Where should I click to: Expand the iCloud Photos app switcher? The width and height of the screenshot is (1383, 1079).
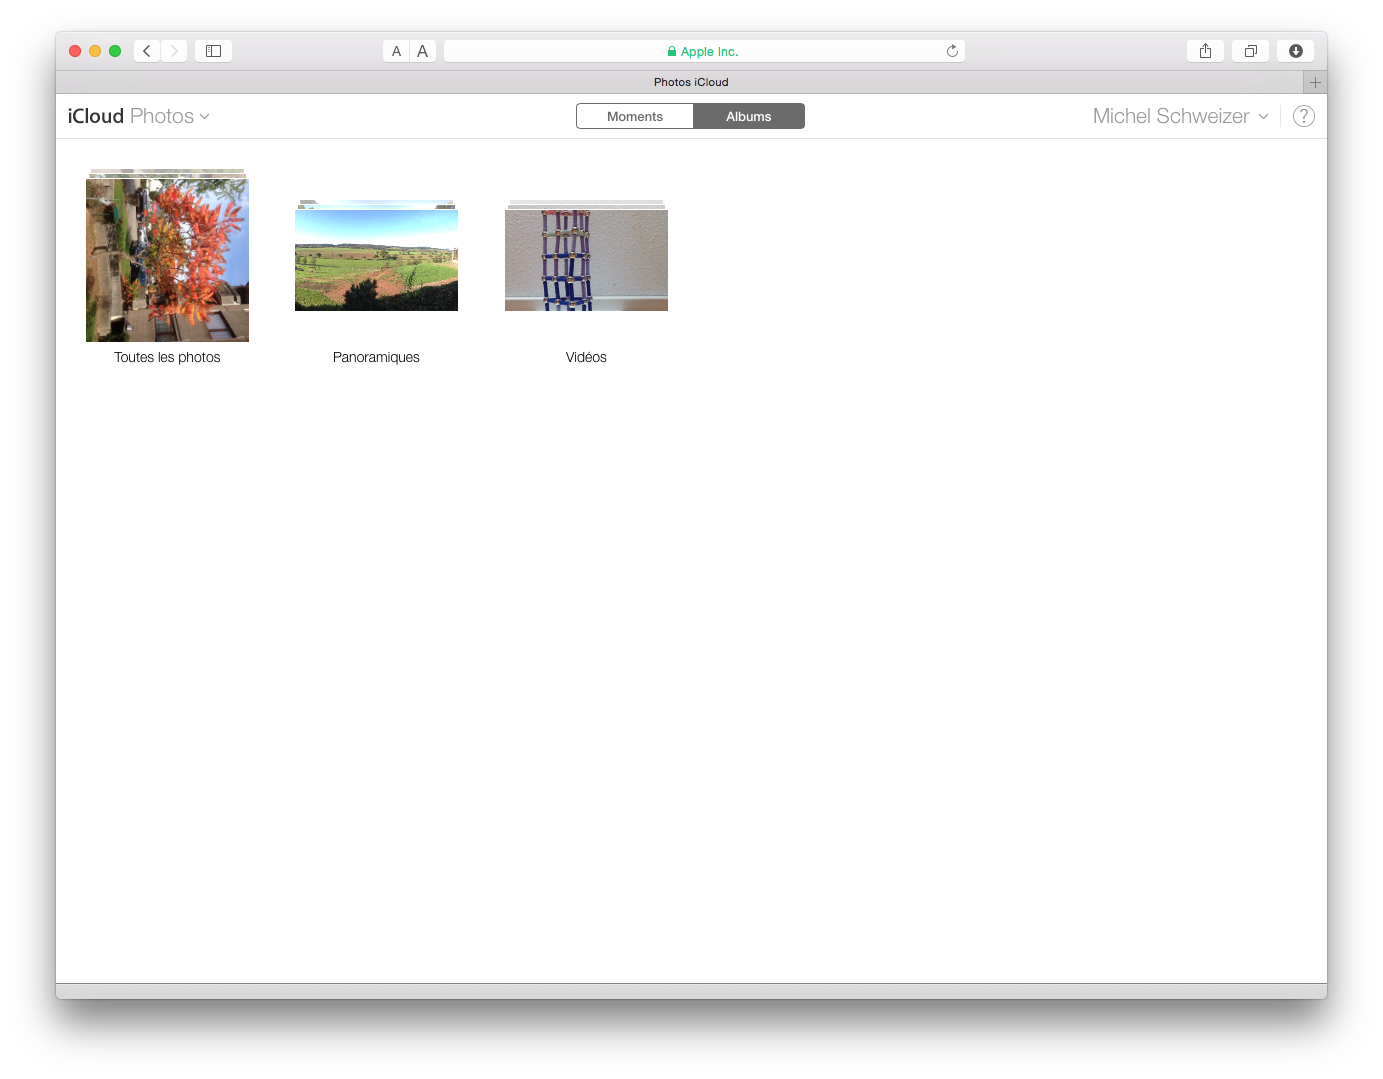tap(139, 116)
